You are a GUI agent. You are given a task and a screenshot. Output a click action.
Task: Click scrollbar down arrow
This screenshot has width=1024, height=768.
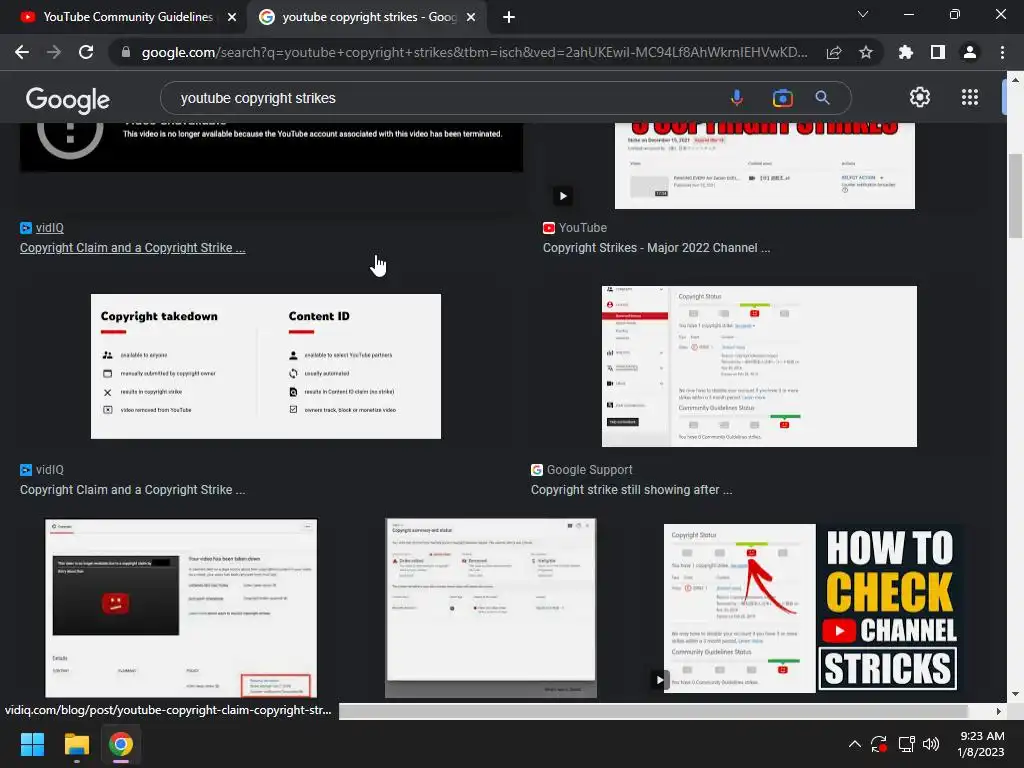pos(1015,694)
